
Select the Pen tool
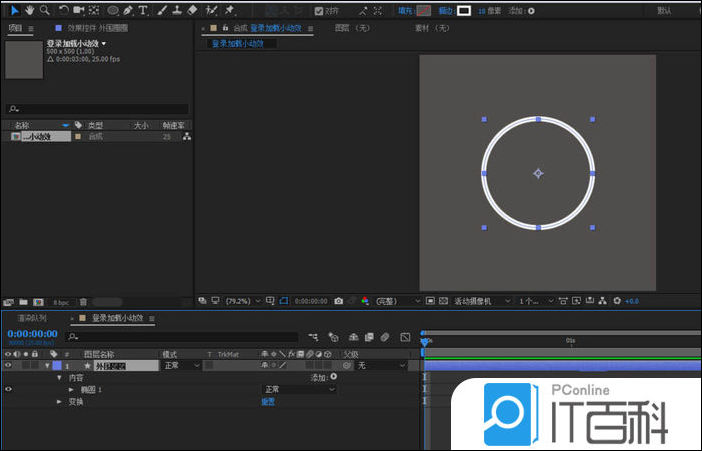(x=128, y=10)
